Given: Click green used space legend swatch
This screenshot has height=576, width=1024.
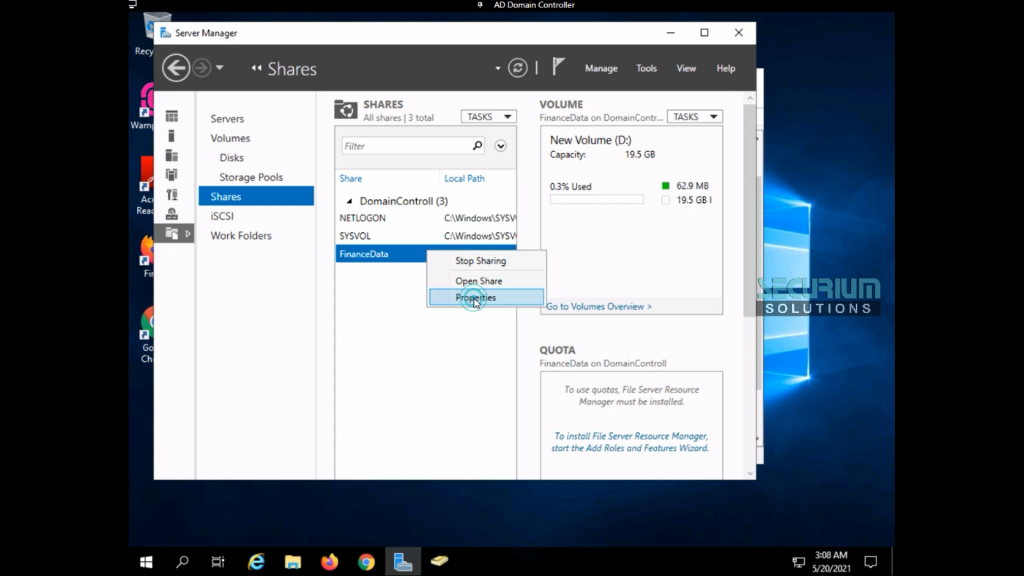Looking at the screenshot, I should pos(665,185).
